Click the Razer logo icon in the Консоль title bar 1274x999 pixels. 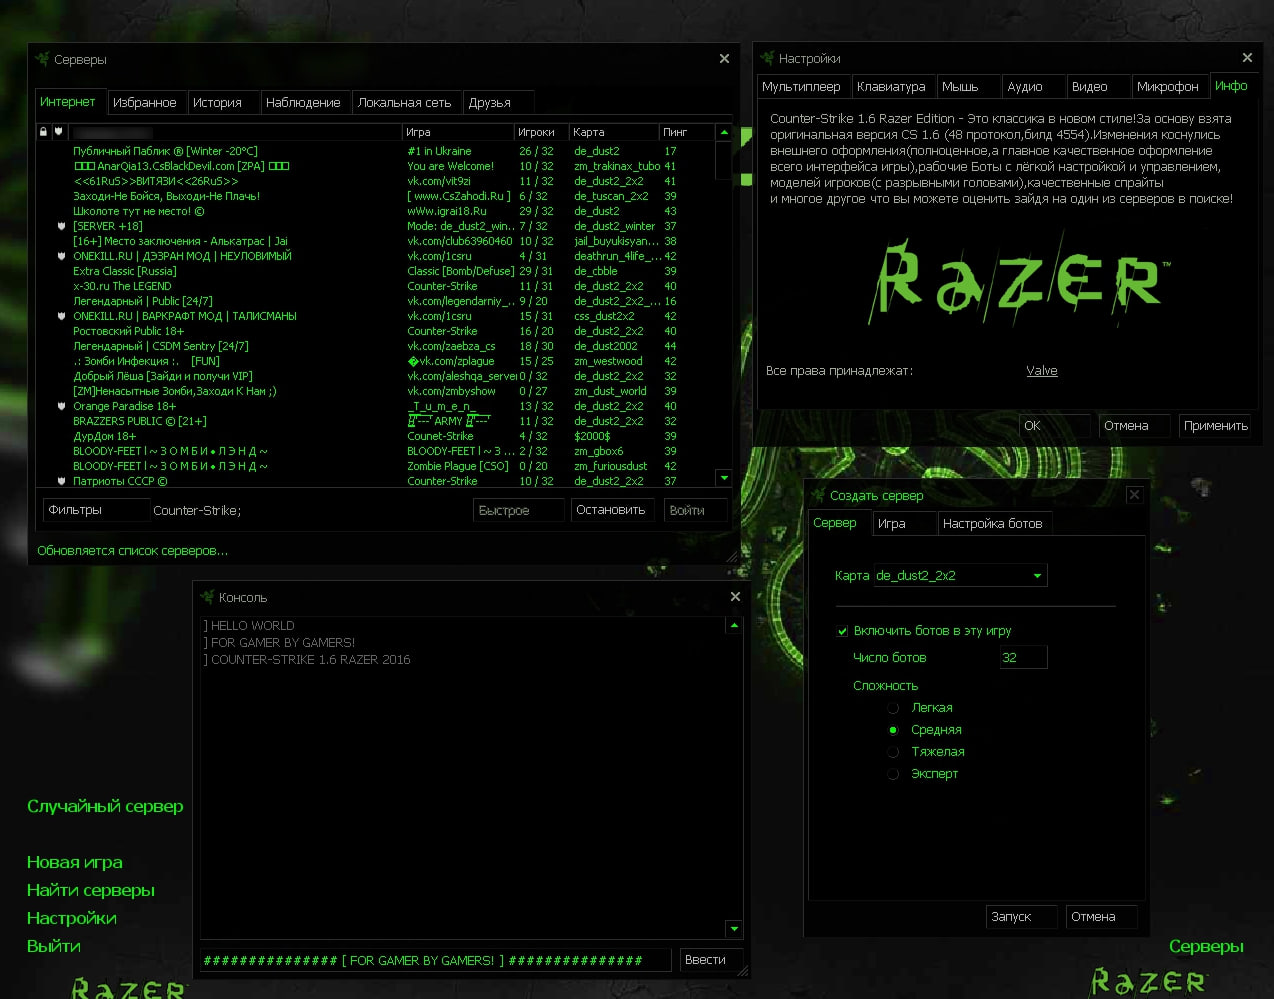point(207,597)
